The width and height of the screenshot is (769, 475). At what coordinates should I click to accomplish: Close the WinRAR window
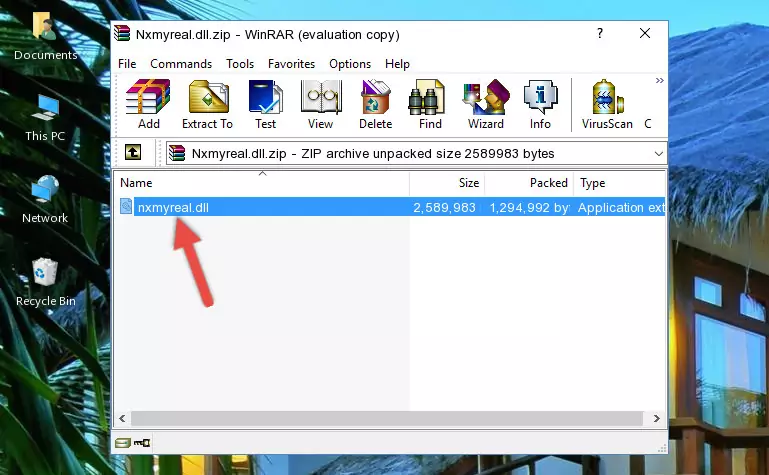coord(645,33)
